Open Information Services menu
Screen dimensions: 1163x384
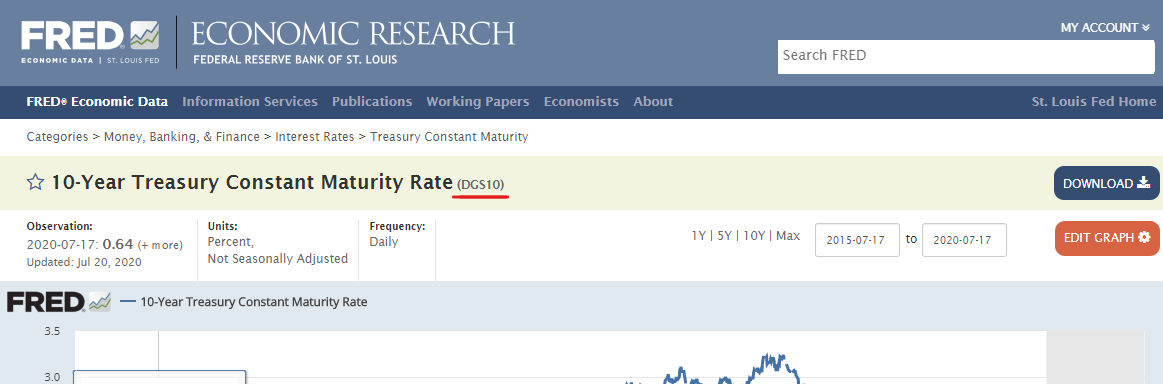click(250, 102)
